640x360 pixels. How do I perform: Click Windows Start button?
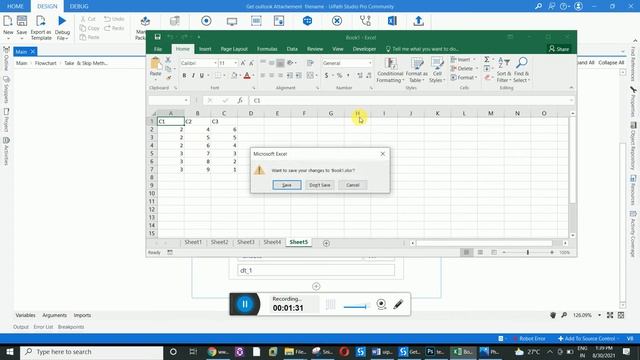point(9,352)
